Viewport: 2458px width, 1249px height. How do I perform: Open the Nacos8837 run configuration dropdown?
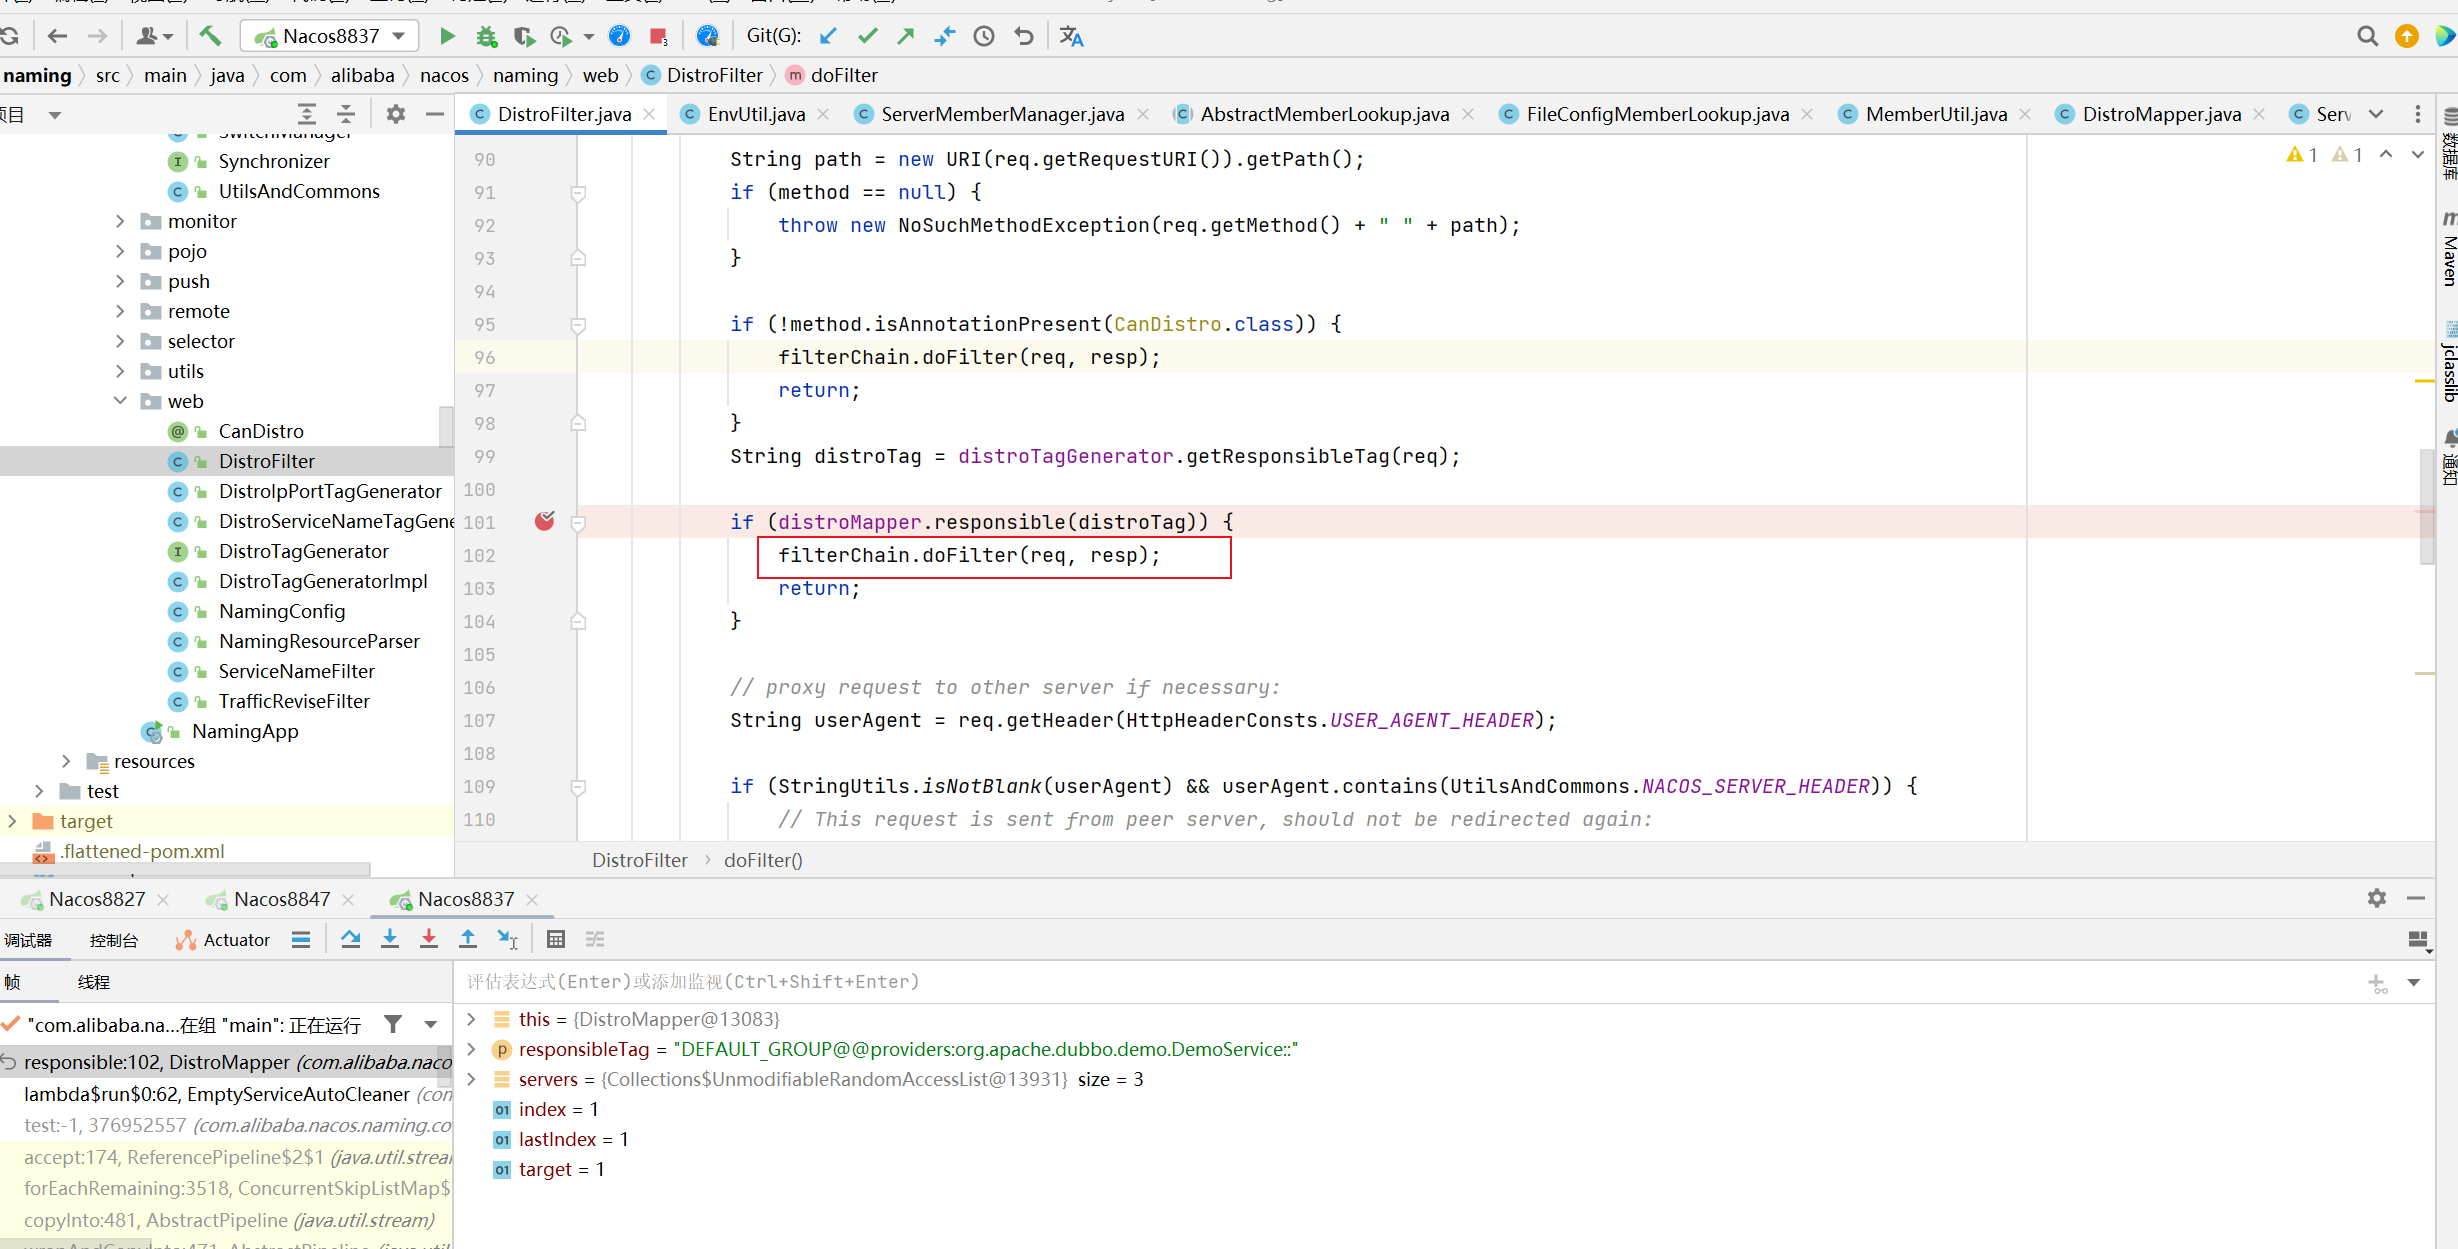(x=330, y=36)
